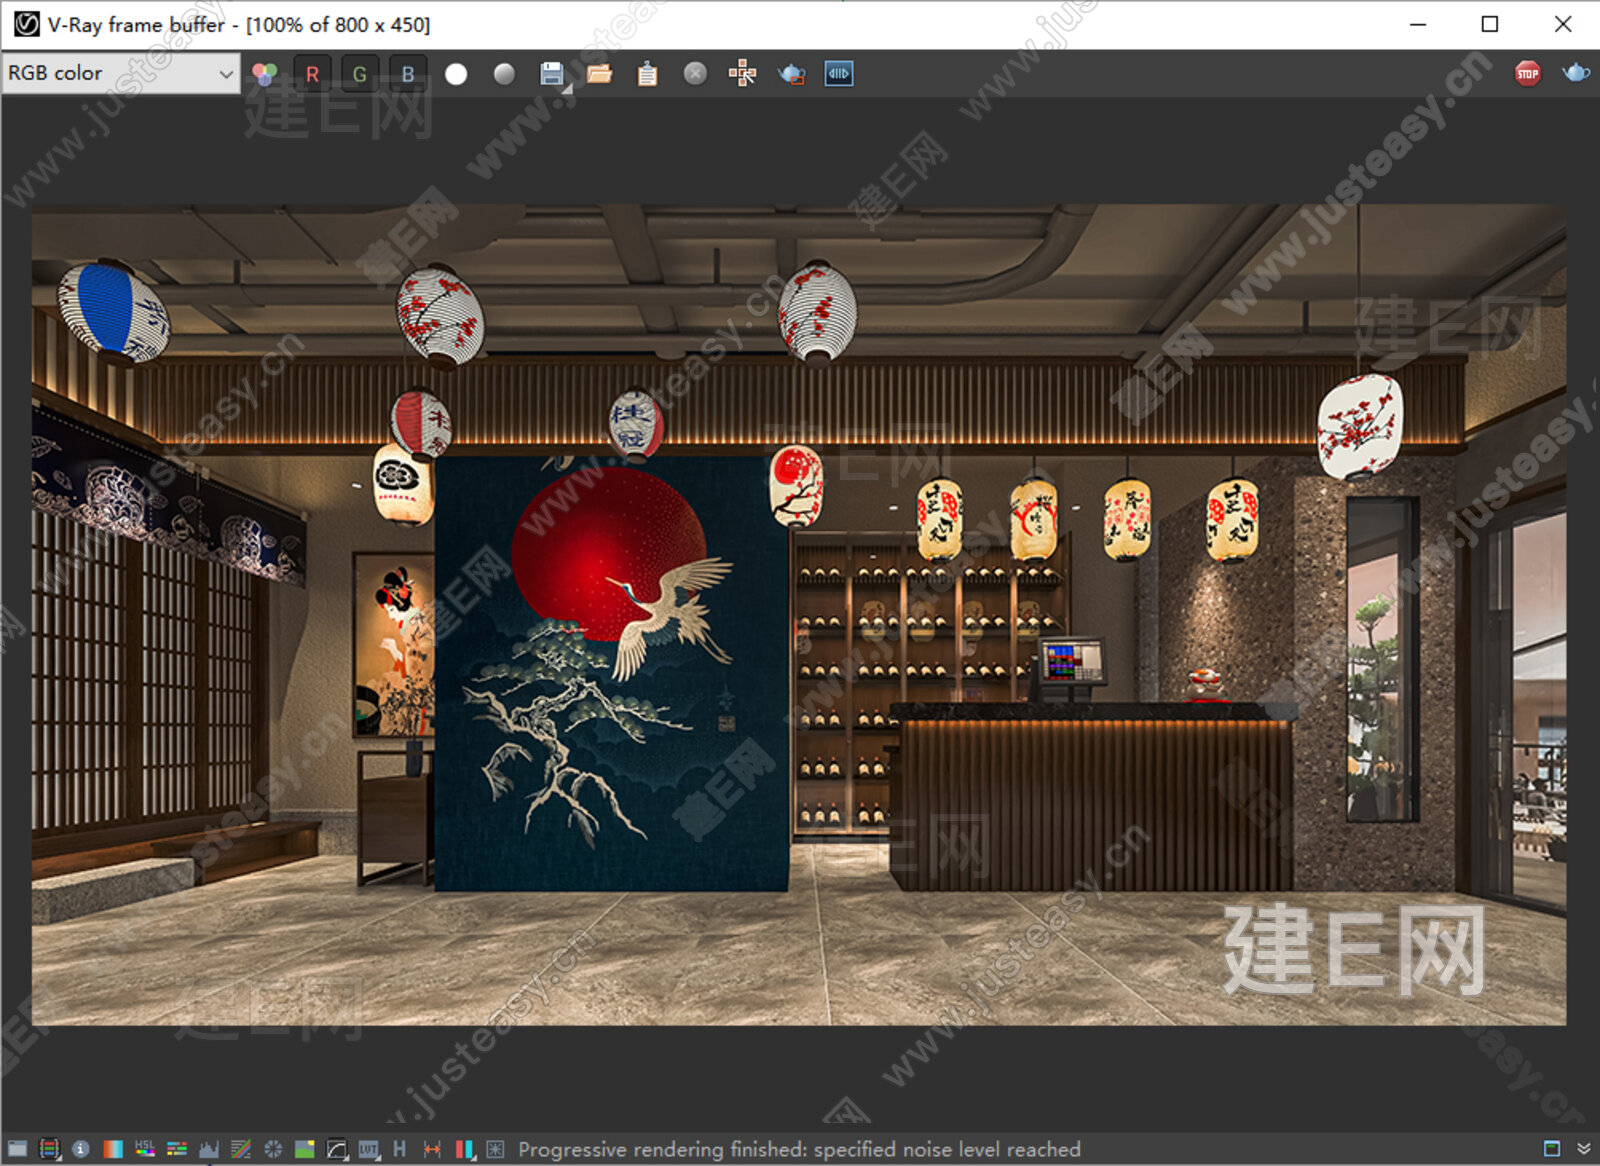This screenshot has height=1166, width=1600.
Task: Close the V-Ray frame buffer window
Action: point(1563,24)
